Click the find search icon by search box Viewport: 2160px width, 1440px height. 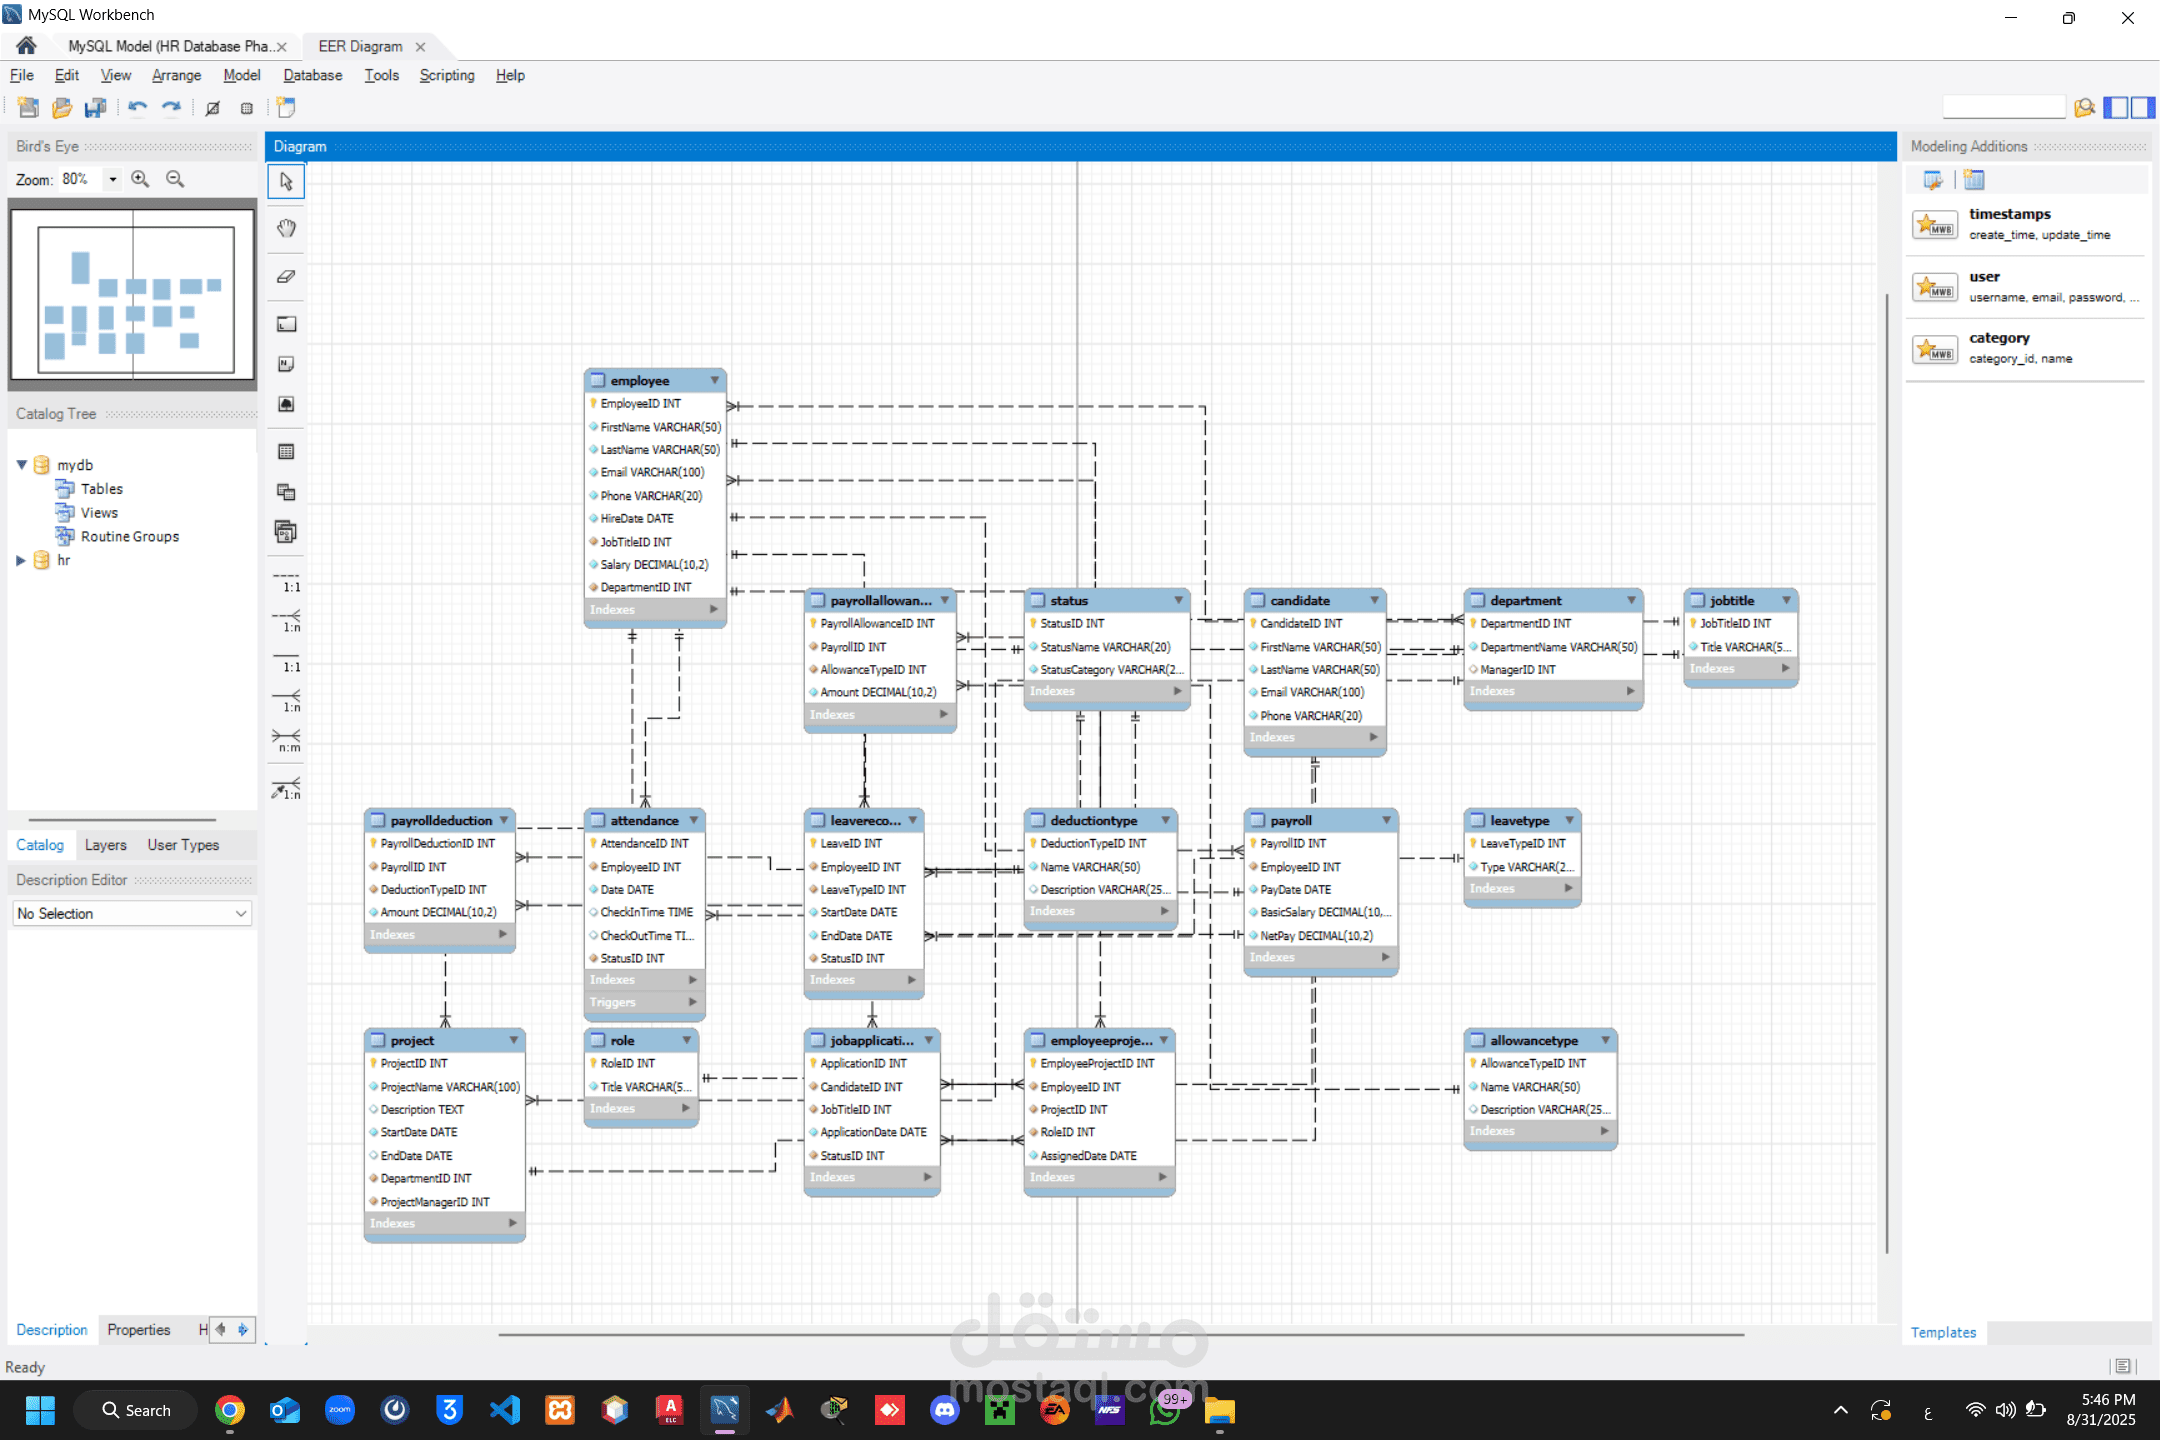coord(2084,108)
